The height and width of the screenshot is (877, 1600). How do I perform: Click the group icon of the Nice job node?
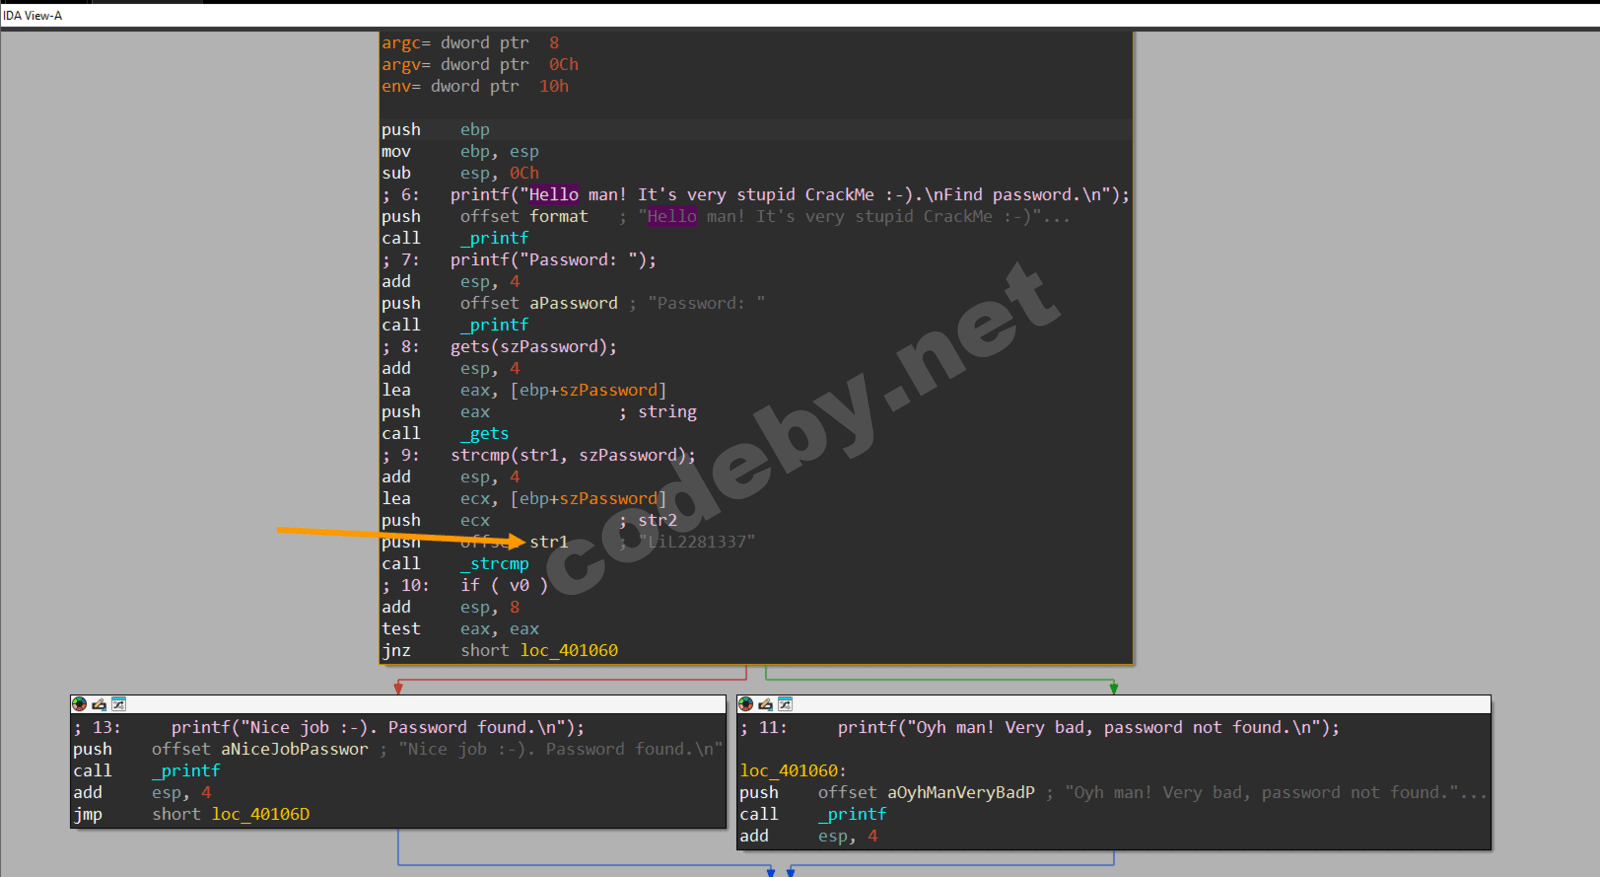point(118,704)
